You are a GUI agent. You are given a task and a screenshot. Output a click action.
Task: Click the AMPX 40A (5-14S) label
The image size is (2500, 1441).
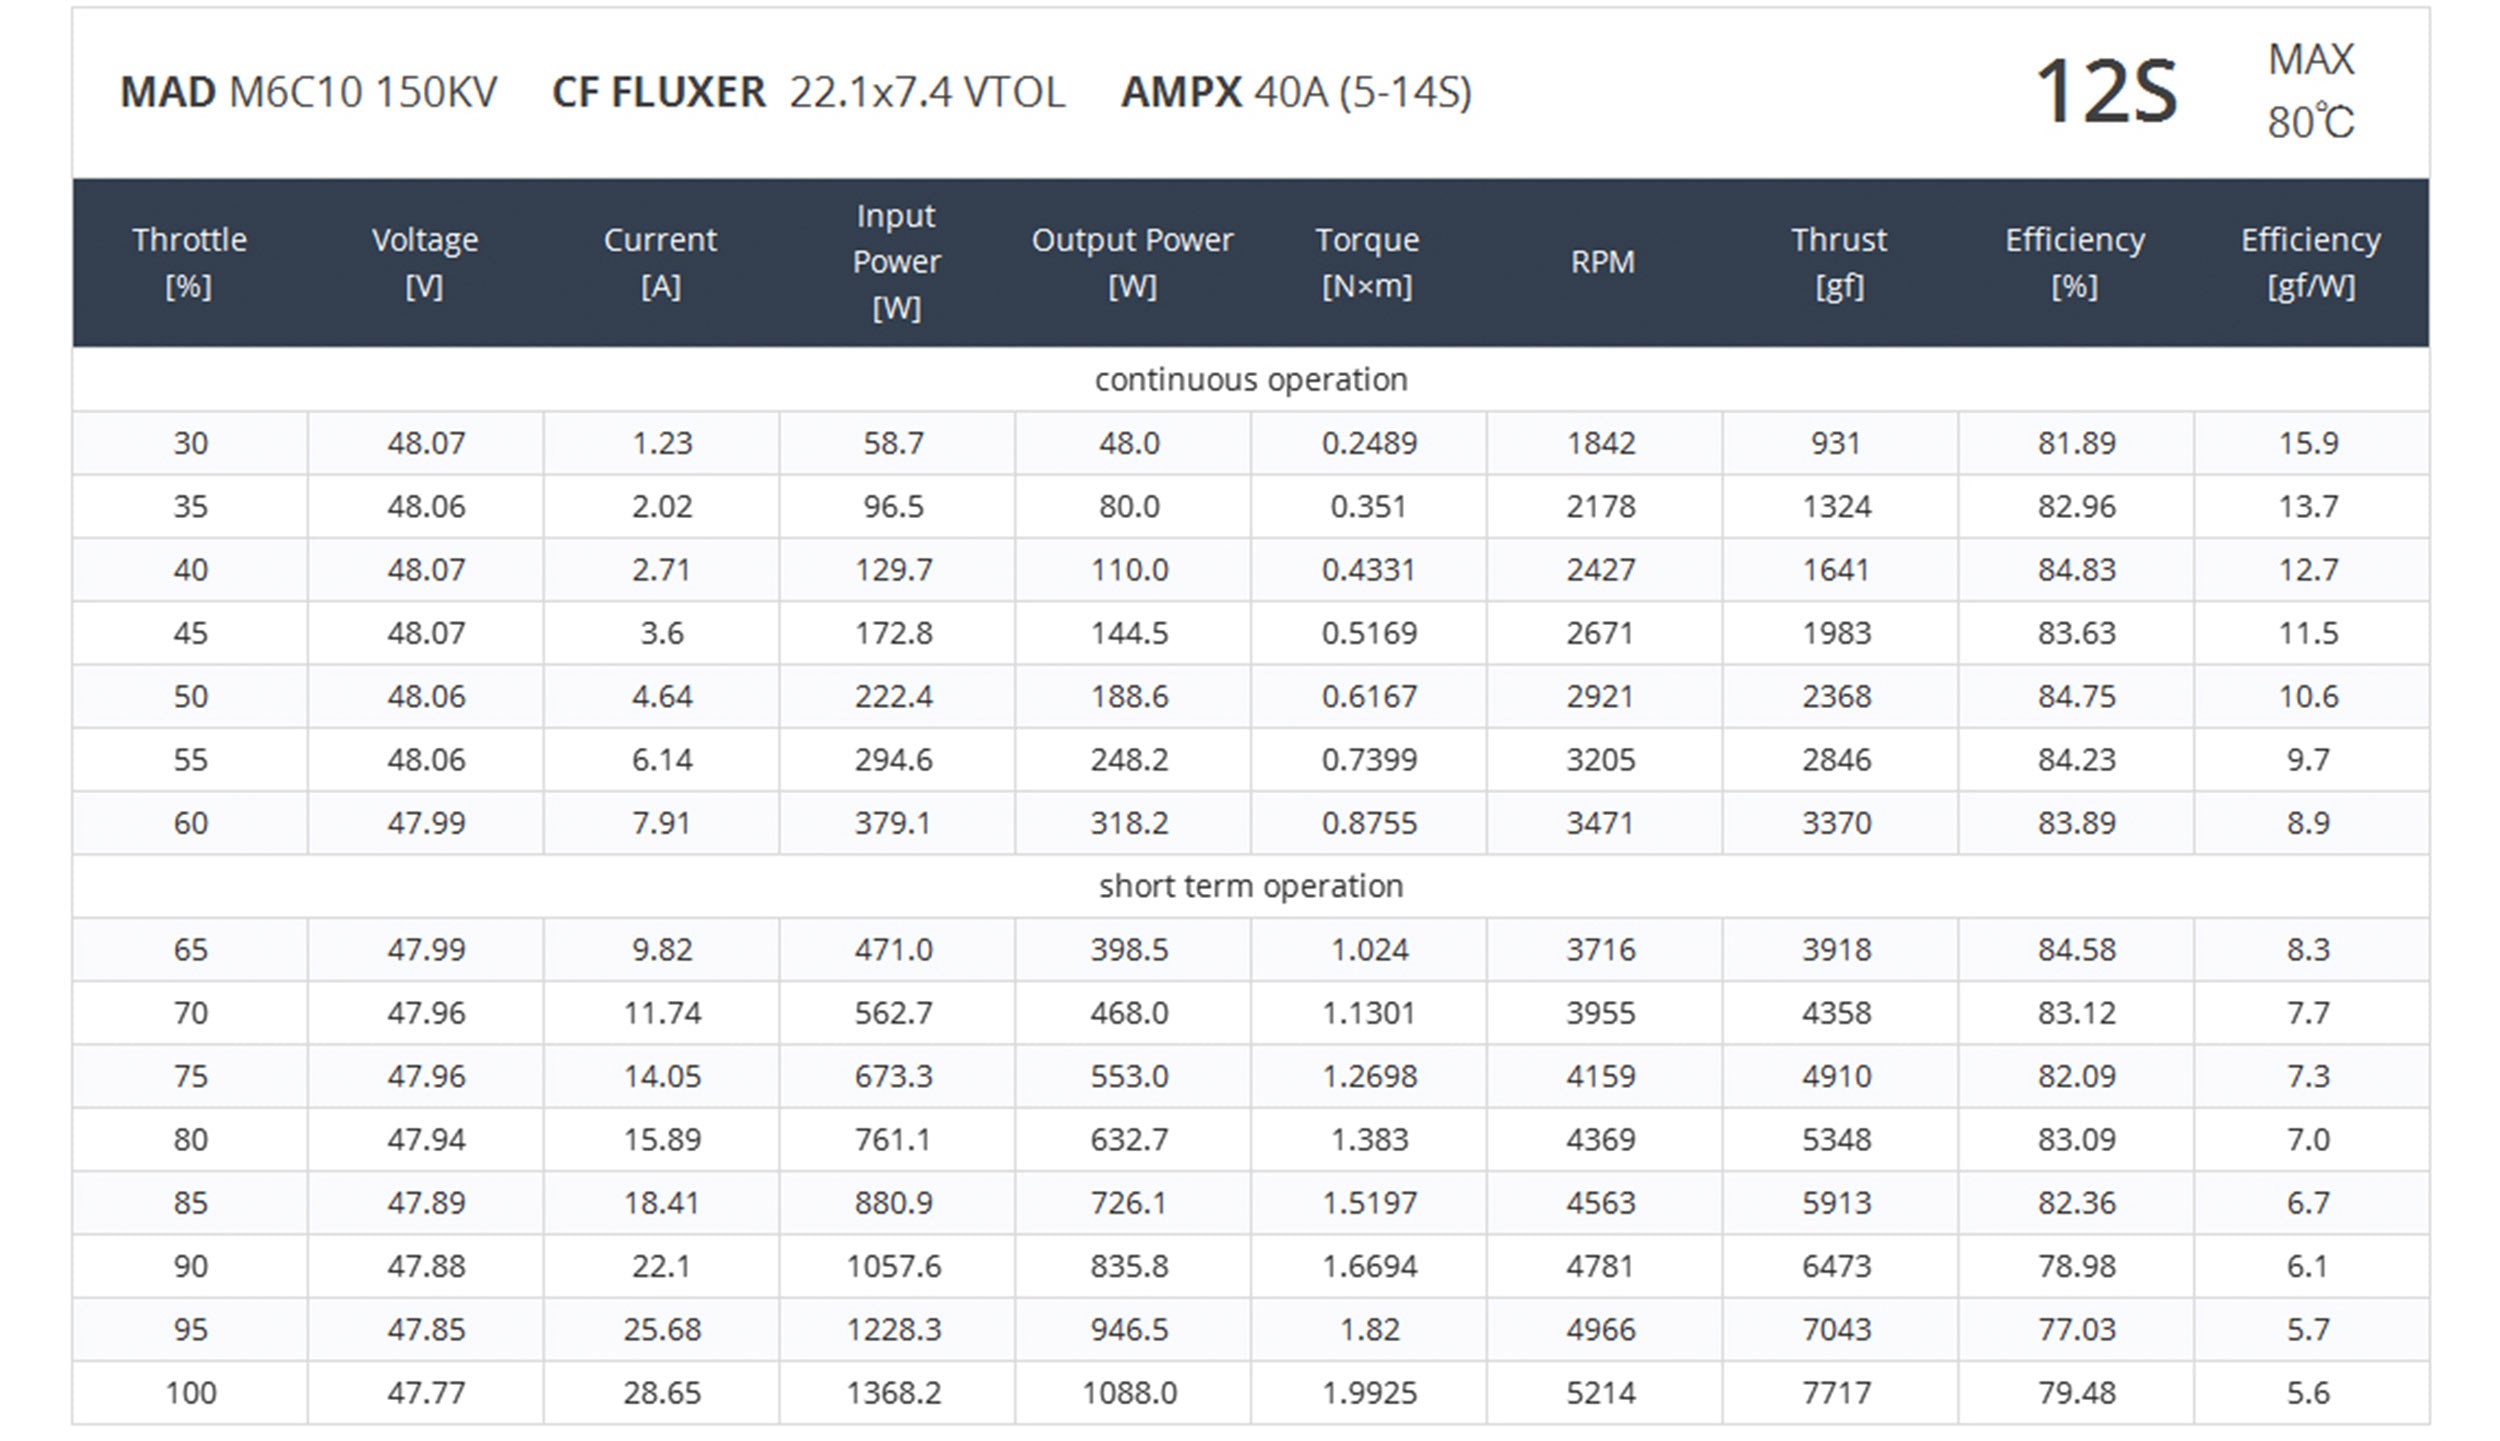[1296, 93]
